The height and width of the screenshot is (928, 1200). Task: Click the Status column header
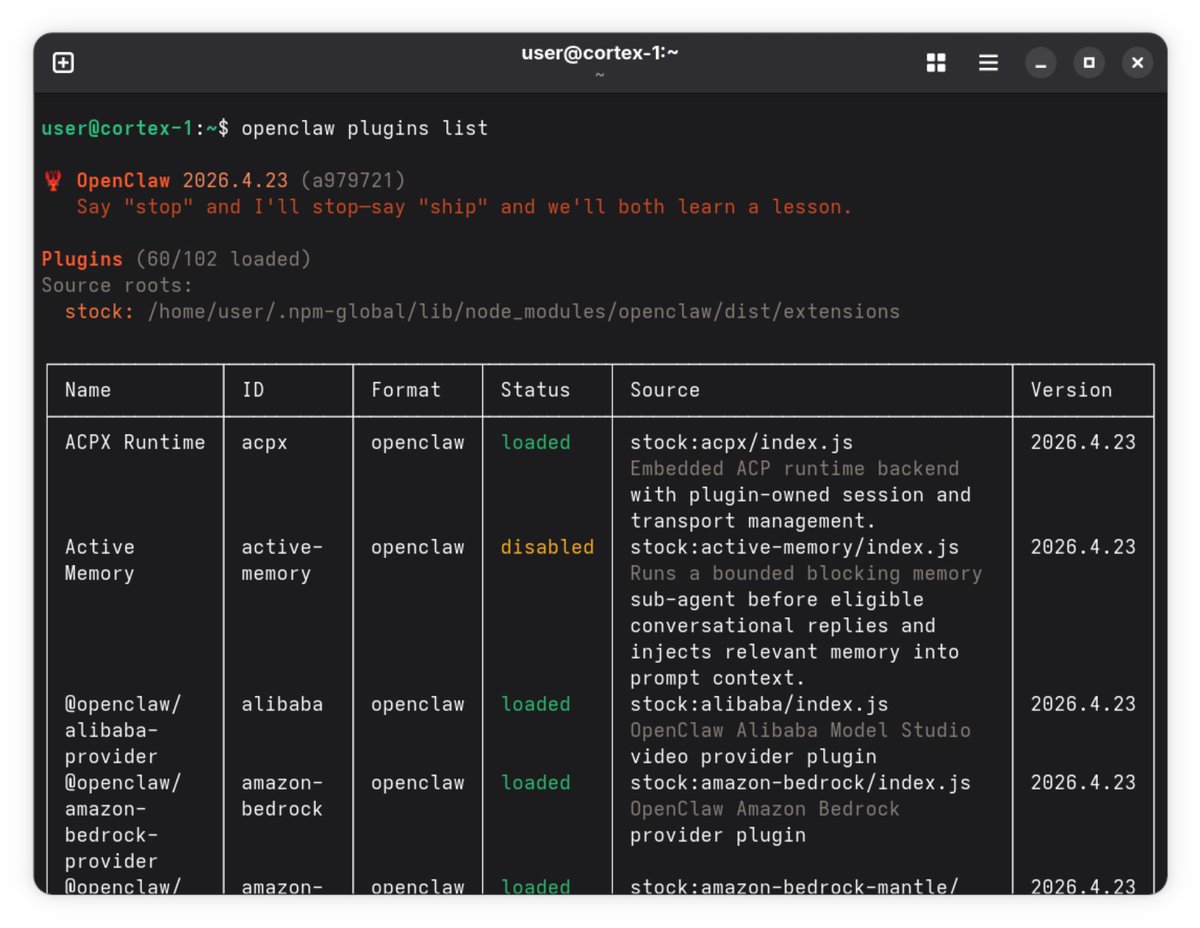click(x=535, y=390)
